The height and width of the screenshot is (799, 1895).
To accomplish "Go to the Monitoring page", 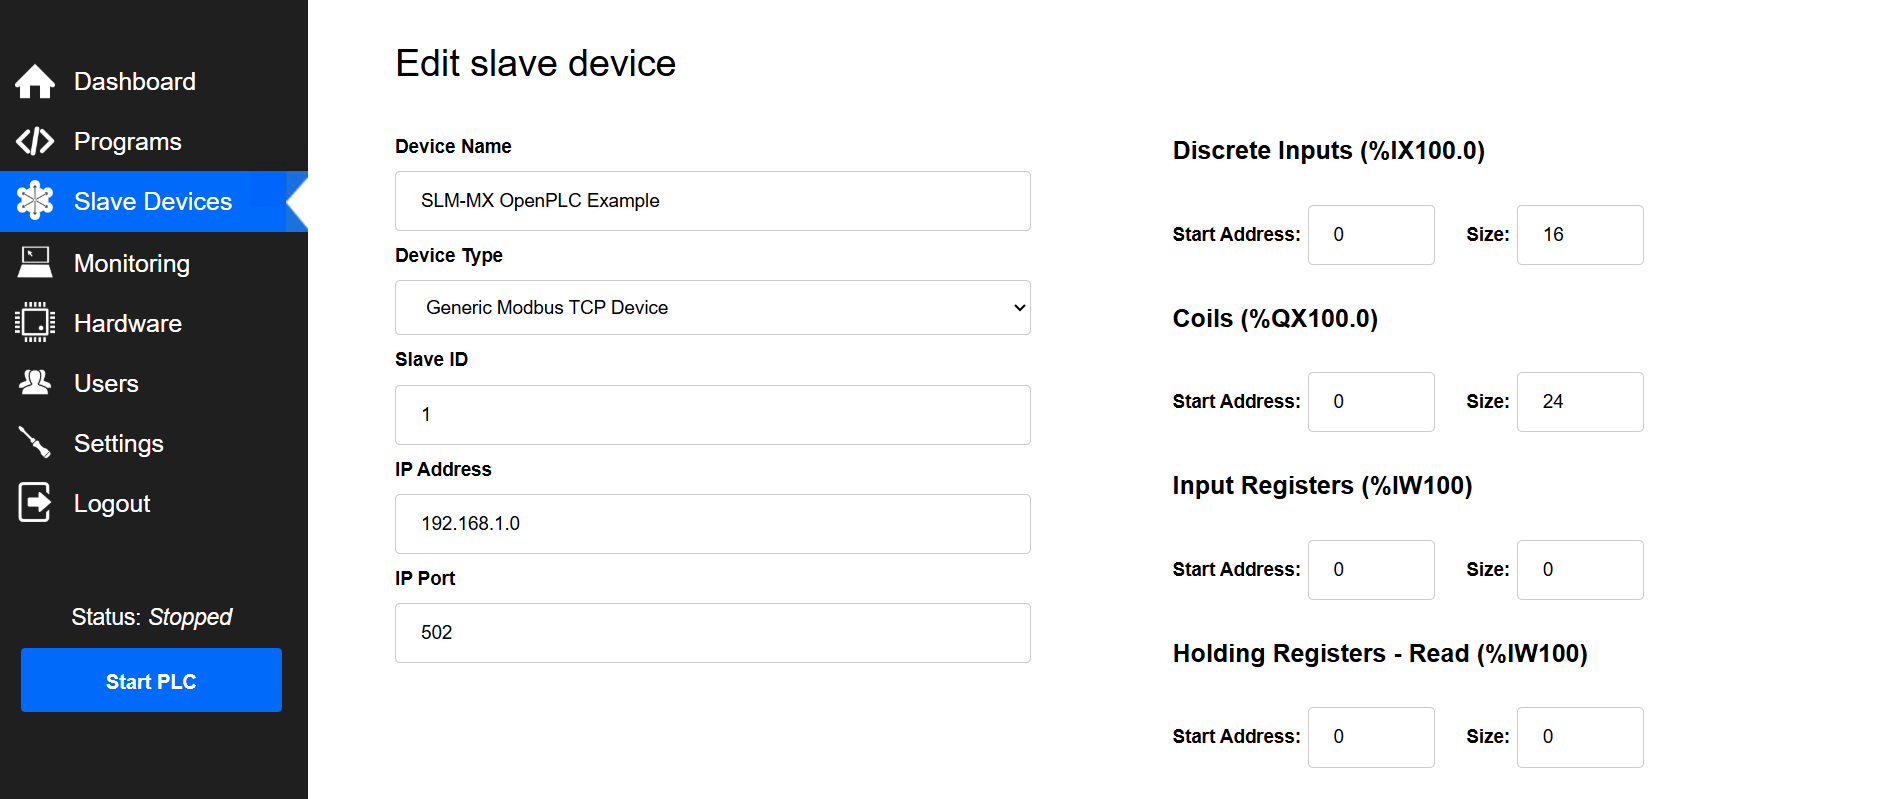I will 131,264.
